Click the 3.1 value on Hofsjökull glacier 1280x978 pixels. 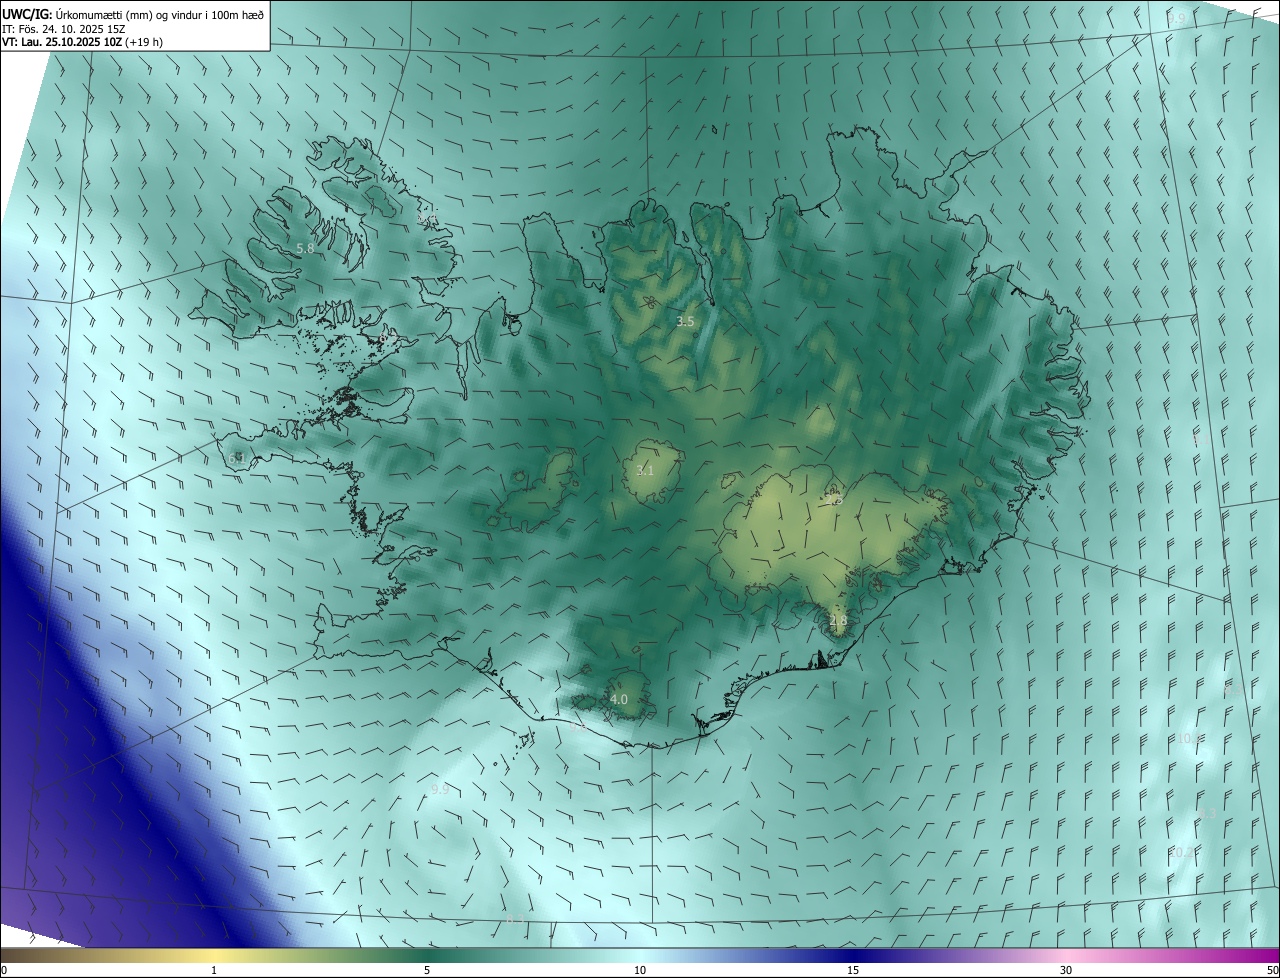tap(645, 470)
